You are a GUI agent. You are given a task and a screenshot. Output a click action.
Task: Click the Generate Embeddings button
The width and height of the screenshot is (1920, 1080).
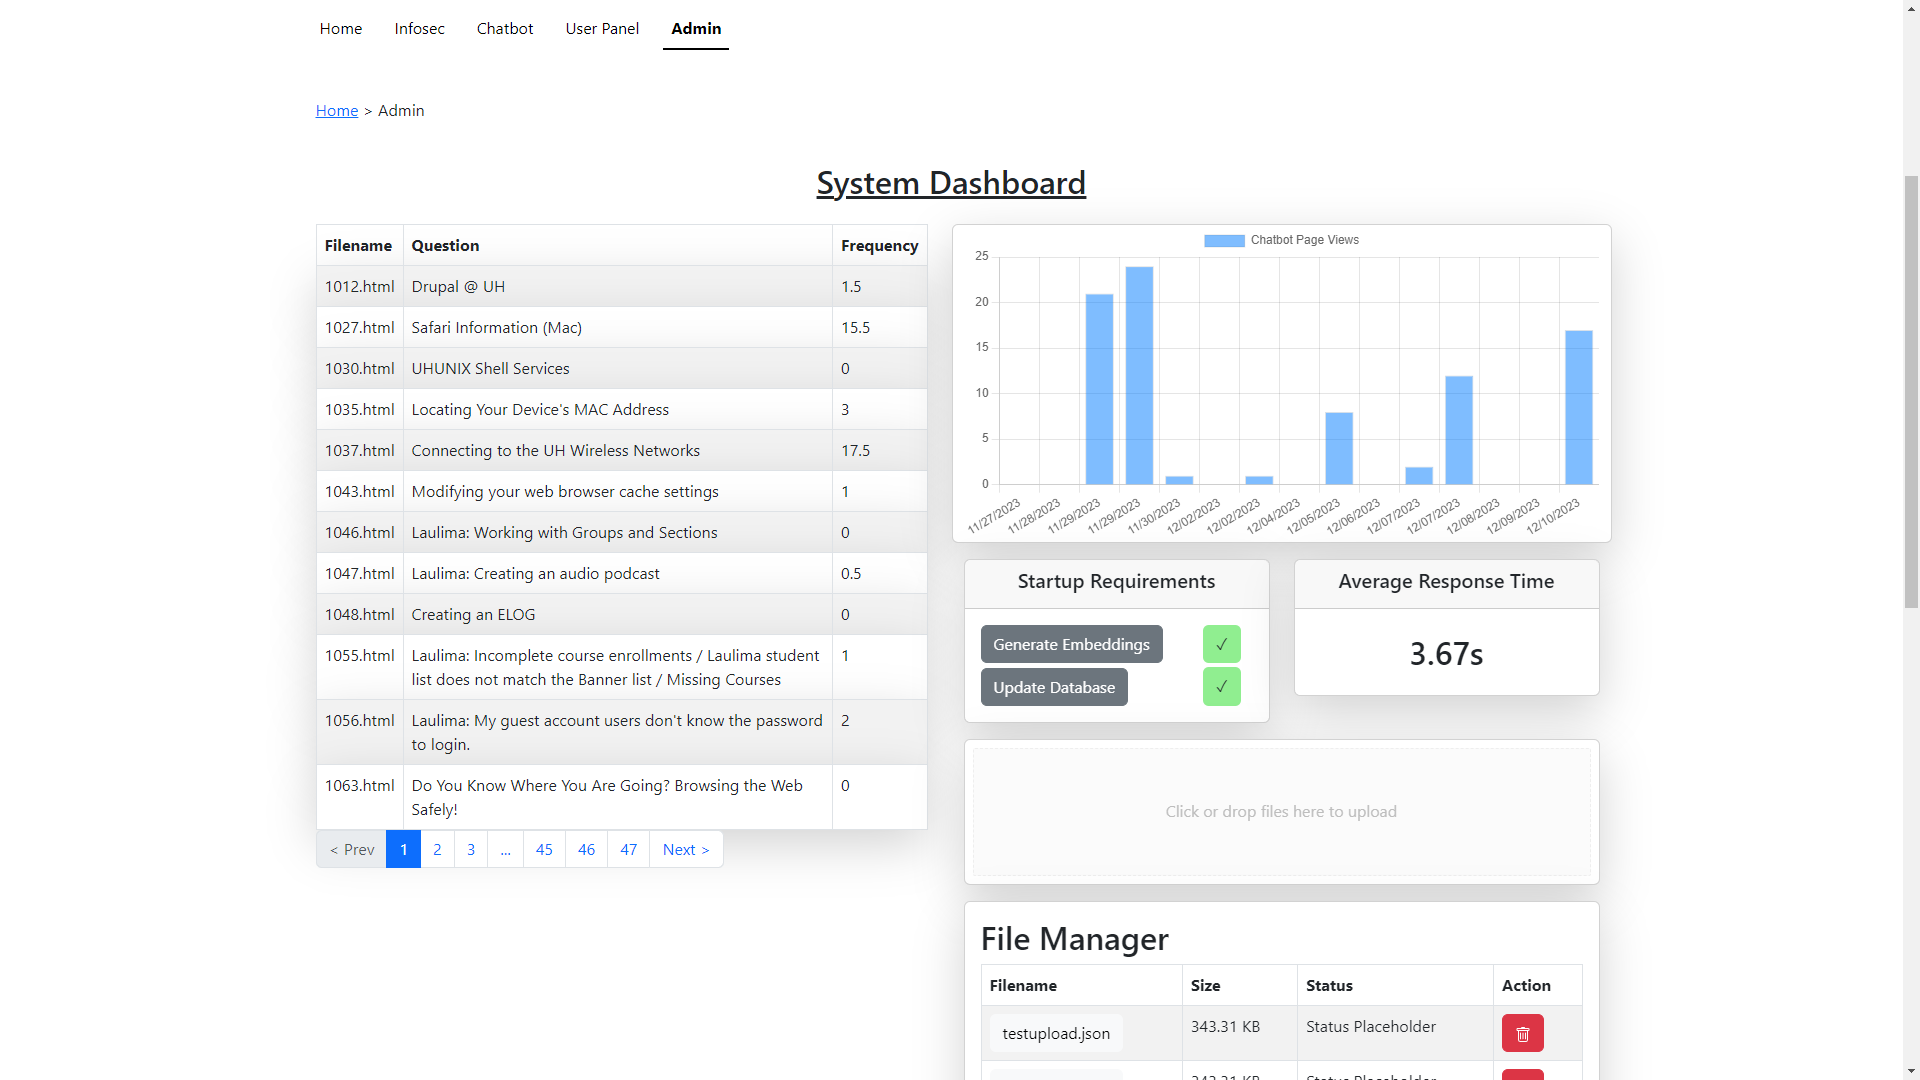tap(1072, 644)
